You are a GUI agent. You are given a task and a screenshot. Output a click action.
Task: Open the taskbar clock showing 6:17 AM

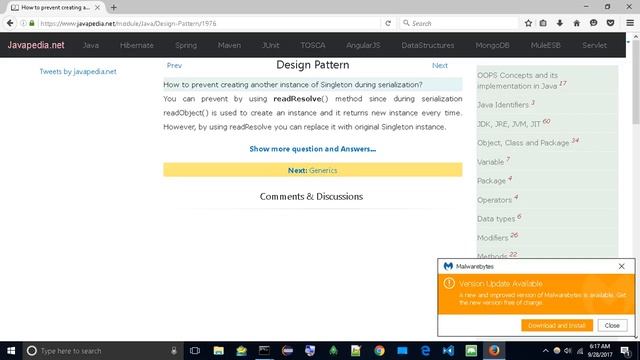pos(600,351)
